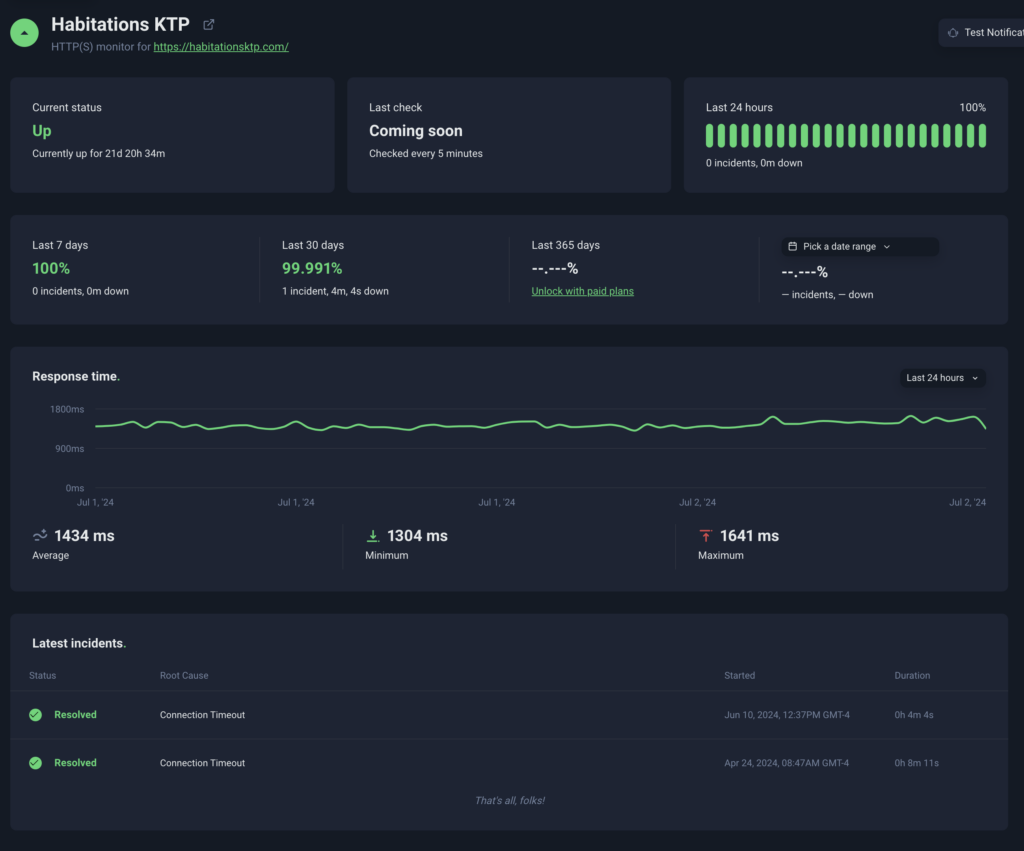Click the Test Notification button
The width and height of the screenshot is (1024, 851).
(x=984, y=33)
